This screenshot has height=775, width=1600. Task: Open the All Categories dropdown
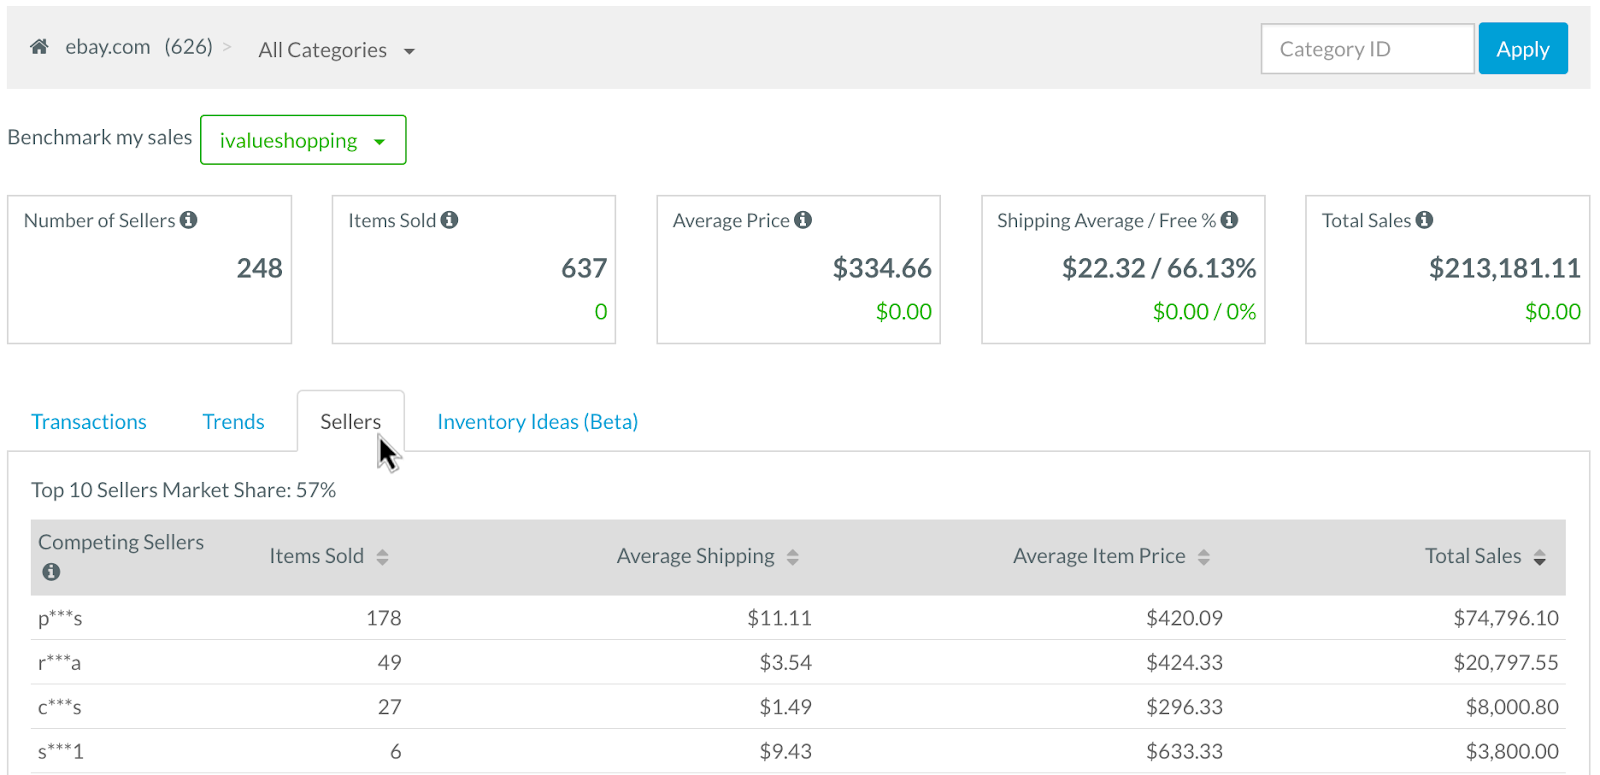336,50
